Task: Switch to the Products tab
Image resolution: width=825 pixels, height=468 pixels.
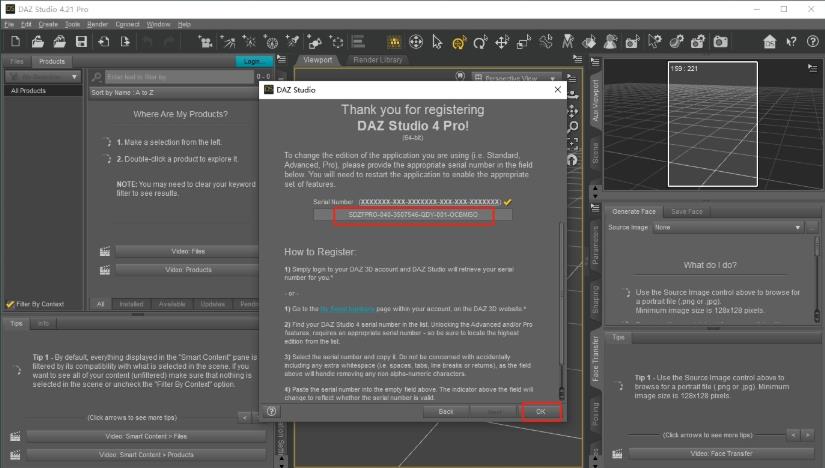Action: [52, 62]
